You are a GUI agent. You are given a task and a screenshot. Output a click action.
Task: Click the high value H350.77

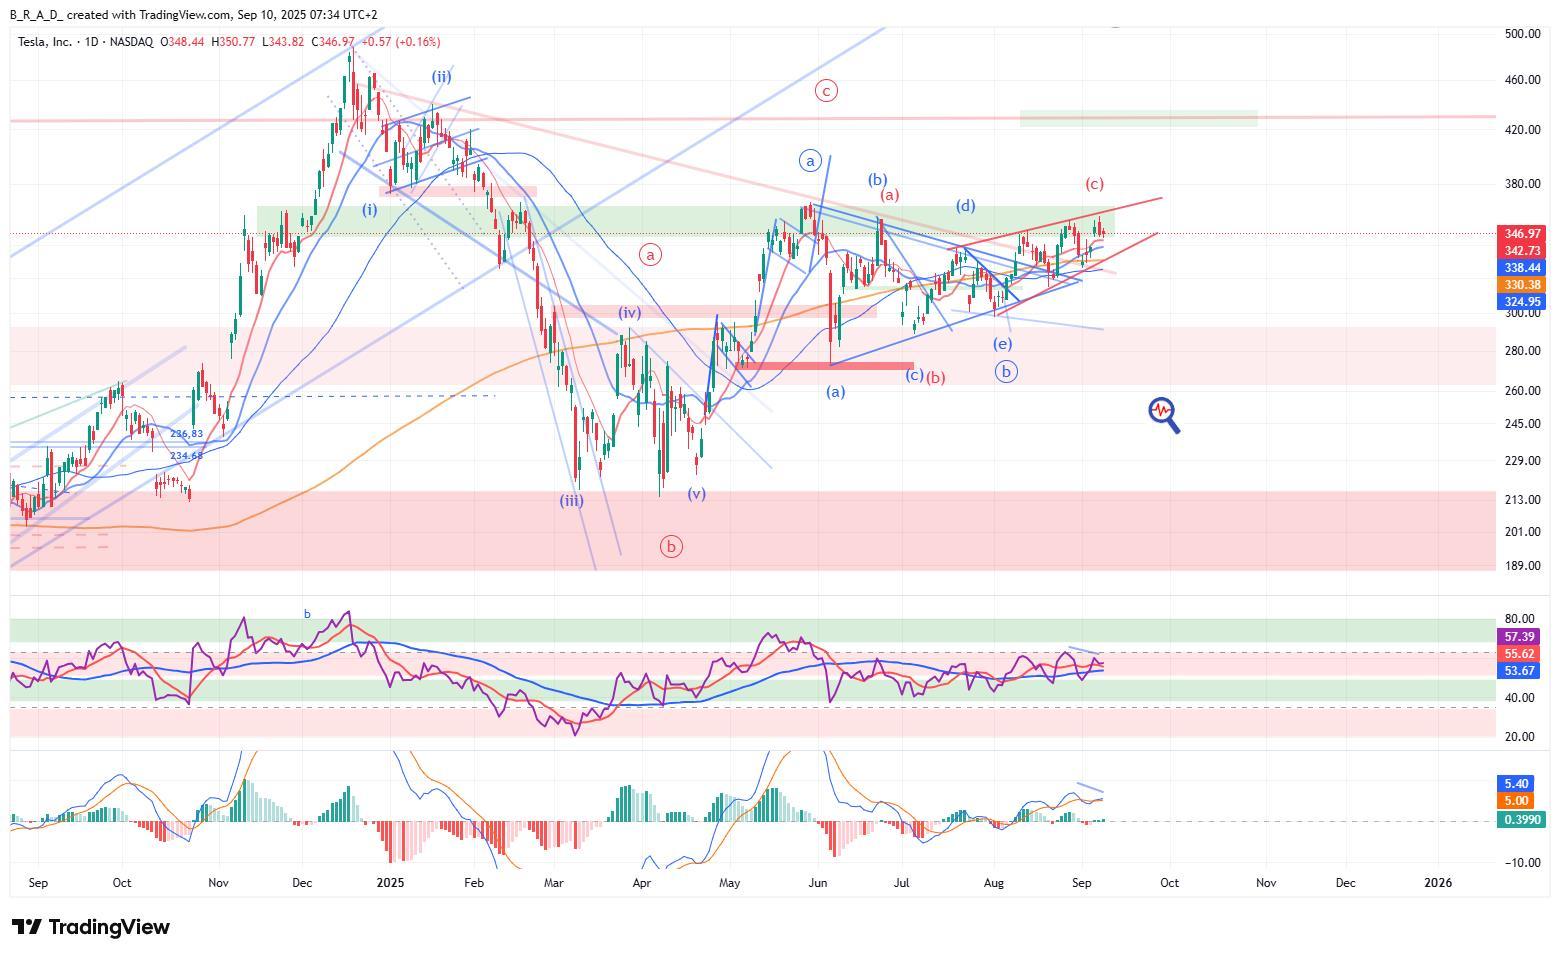234,42
